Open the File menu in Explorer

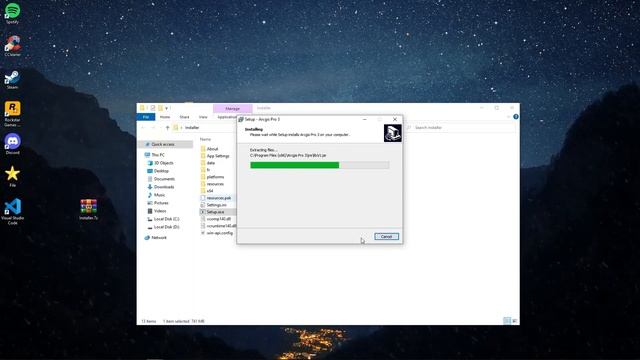(146, 117)
